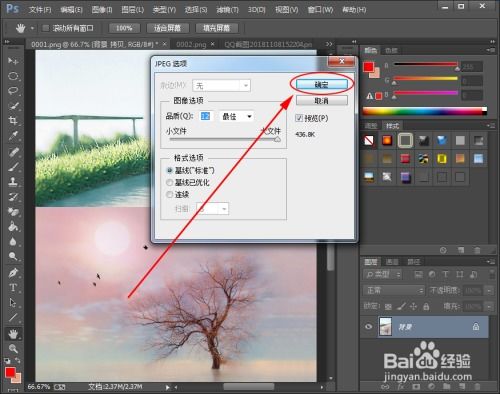Toggle the 滚动所有窗口 checkbox
Viewport: 500px width, 394px height.
tap(46, 28)
